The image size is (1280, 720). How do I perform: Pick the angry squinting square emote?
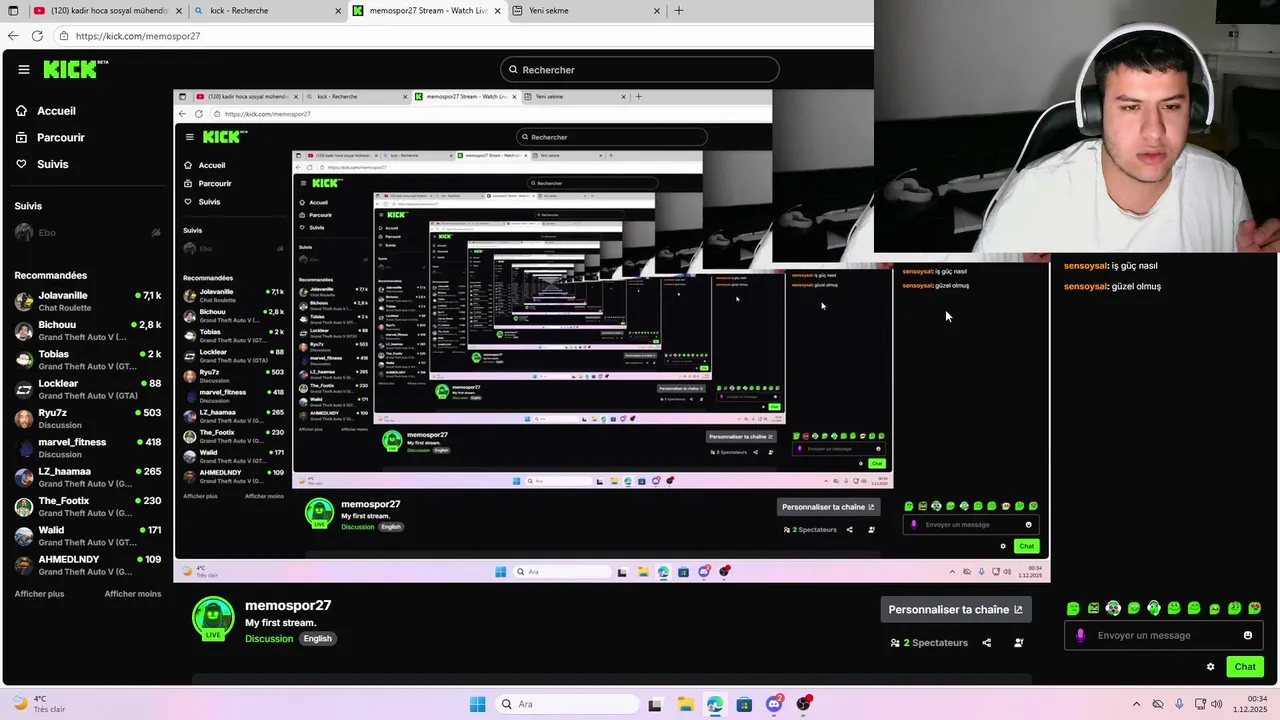[x=1093, y=608]
